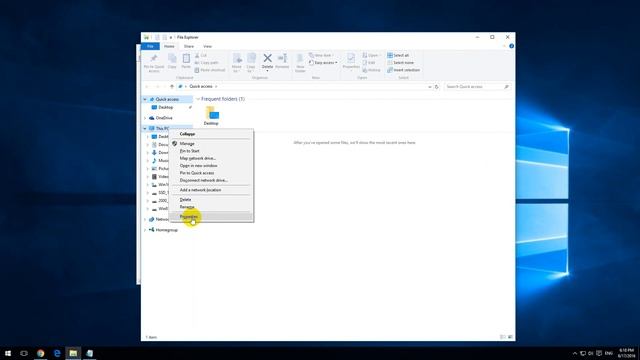This screenshot has width=640, height=360.
Task: Open the Easy access dropdown
Action: coord(323,63)
